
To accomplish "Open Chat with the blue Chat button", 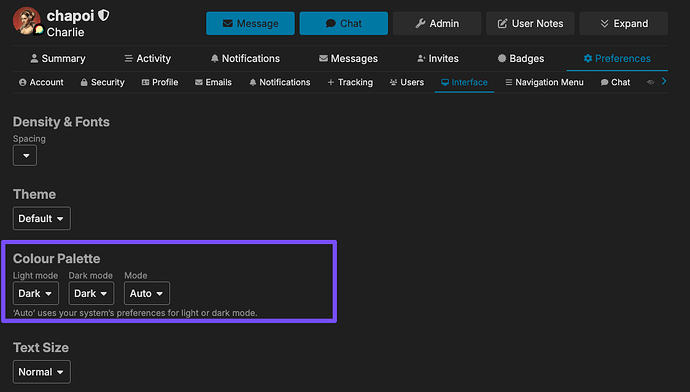I will (344, 23).
